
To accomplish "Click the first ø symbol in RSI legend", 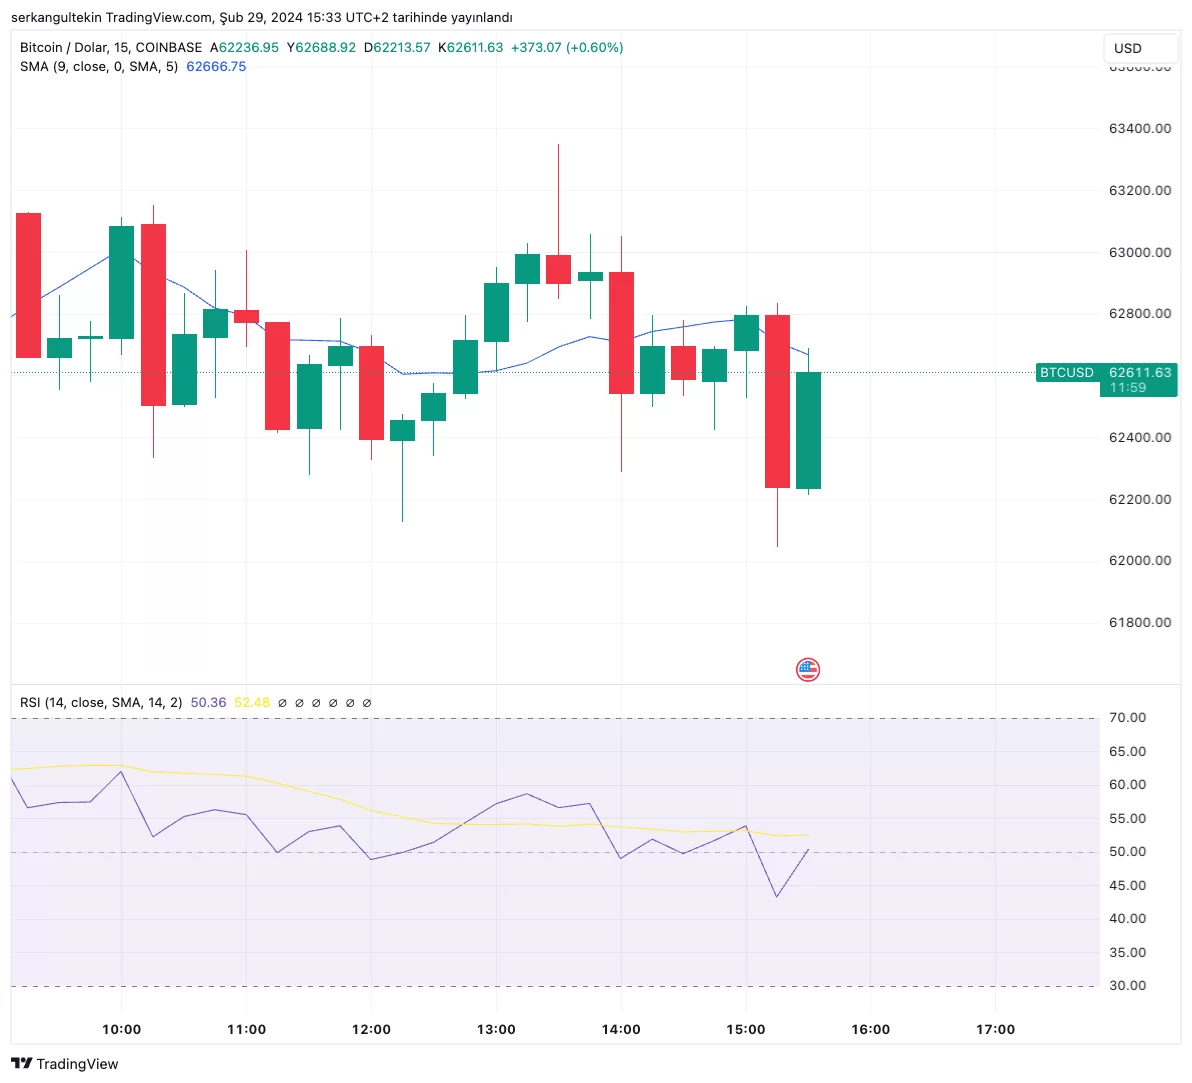I will (x=282, y=703).
